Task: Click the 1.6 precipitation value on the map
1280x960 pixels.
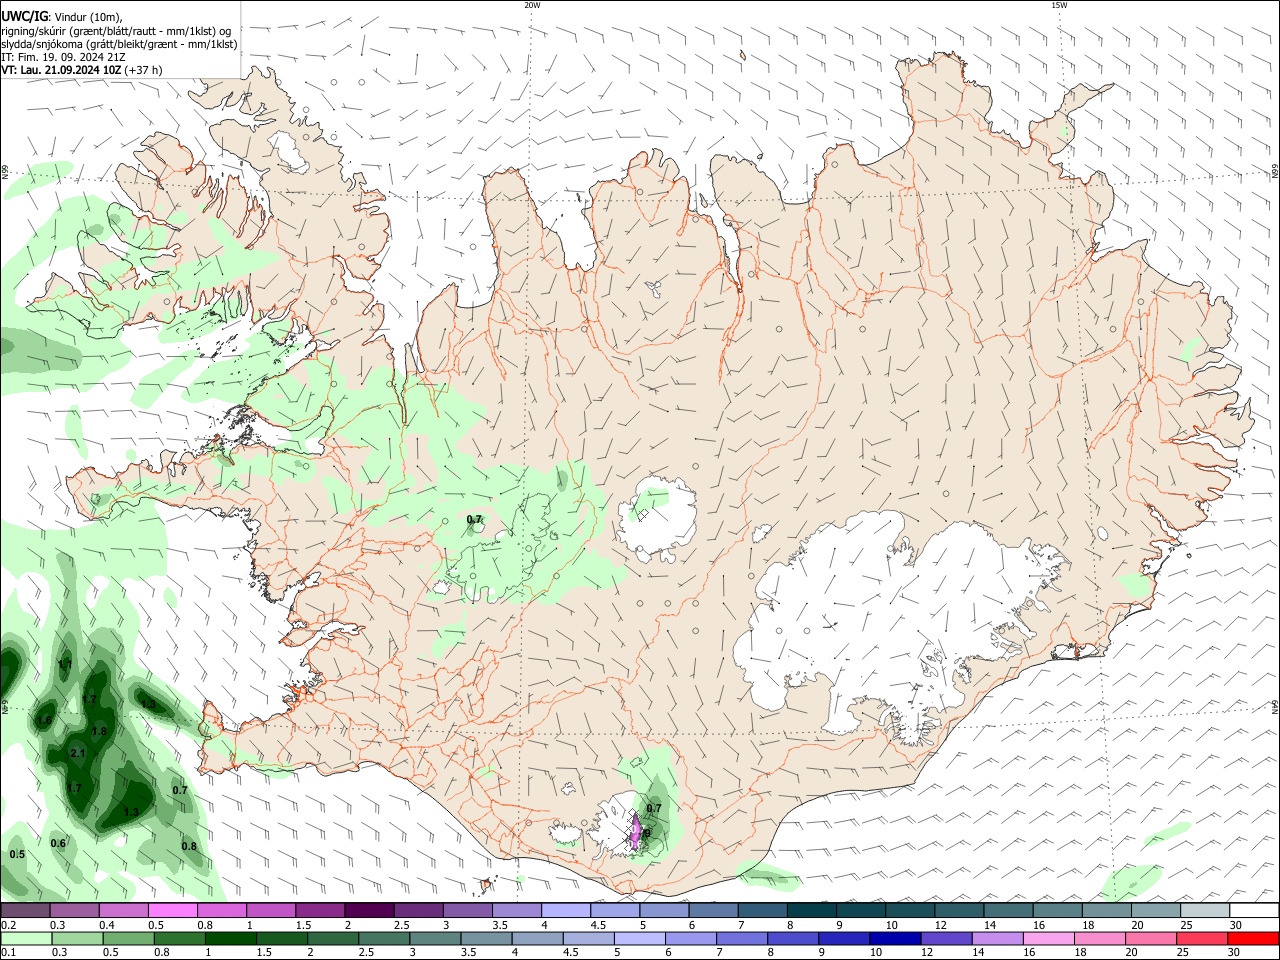Action: pyautogui.click(x=44, y=720)
